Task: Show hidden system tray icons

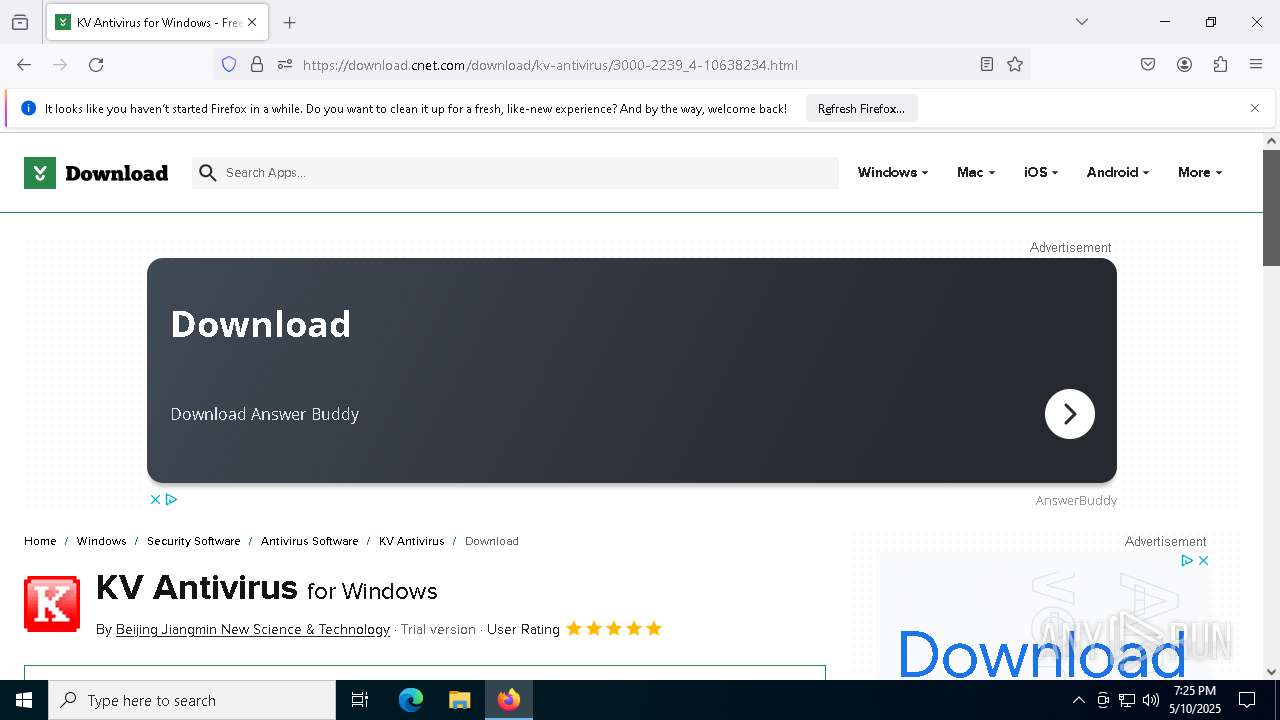Action: pyautogui.click(x=1078, y=700)
